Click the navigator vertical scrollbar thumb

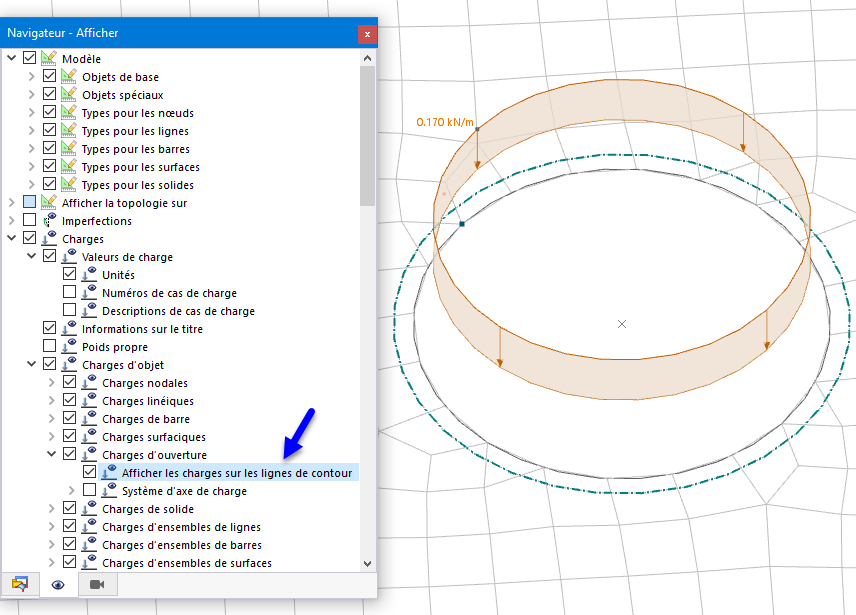tap(367, 135)
